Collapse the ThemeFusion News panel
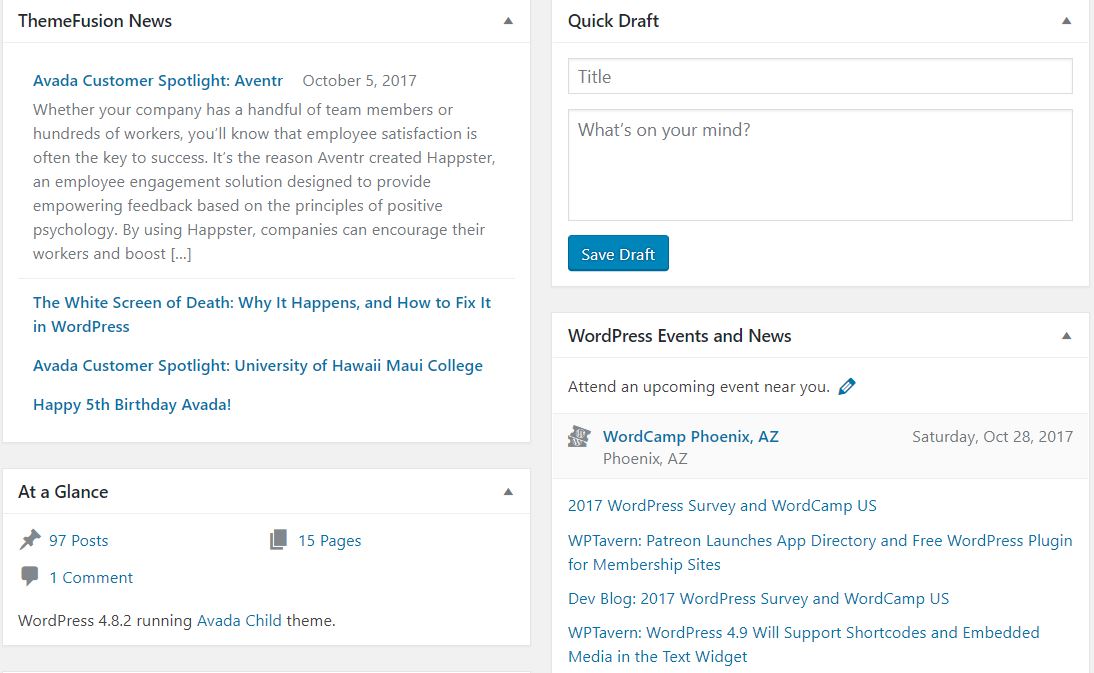 point(508,20)
